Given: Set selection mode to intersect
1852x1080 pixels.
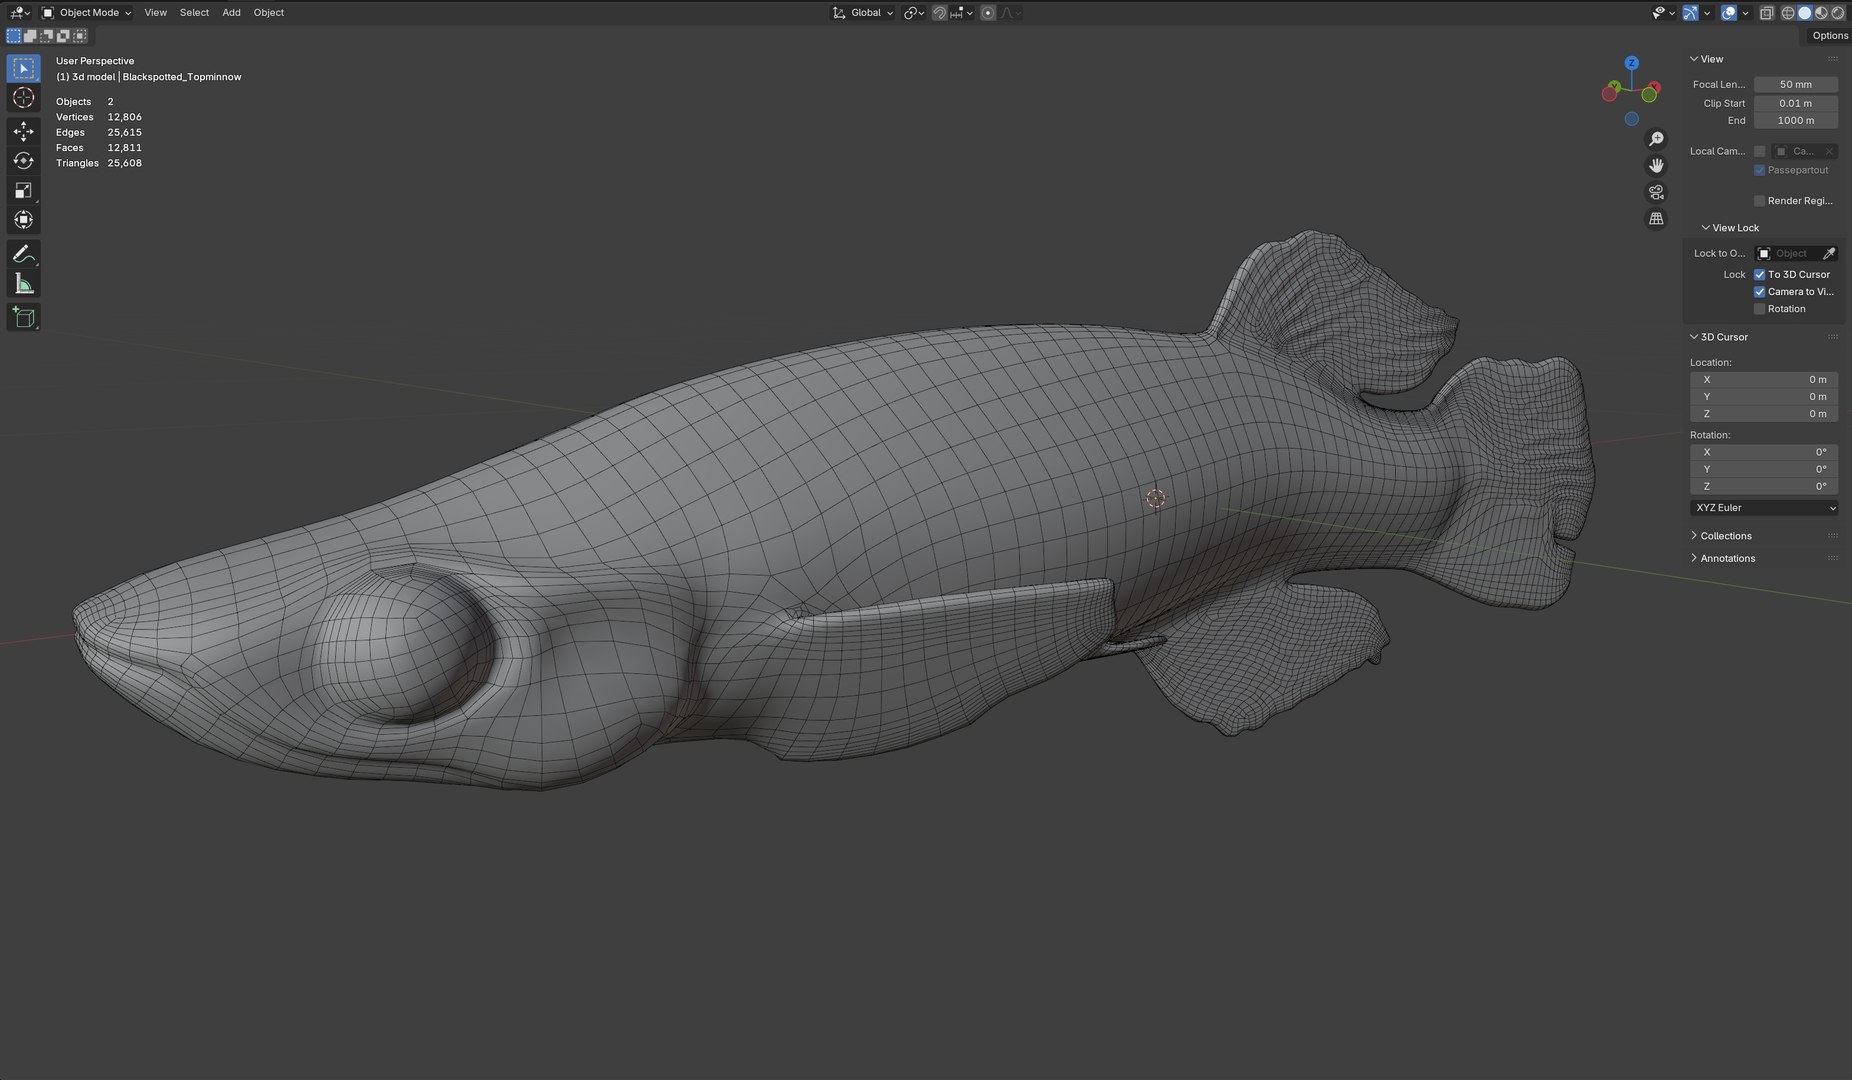Looking at the screenshot, I should click(x=80, y=35).
